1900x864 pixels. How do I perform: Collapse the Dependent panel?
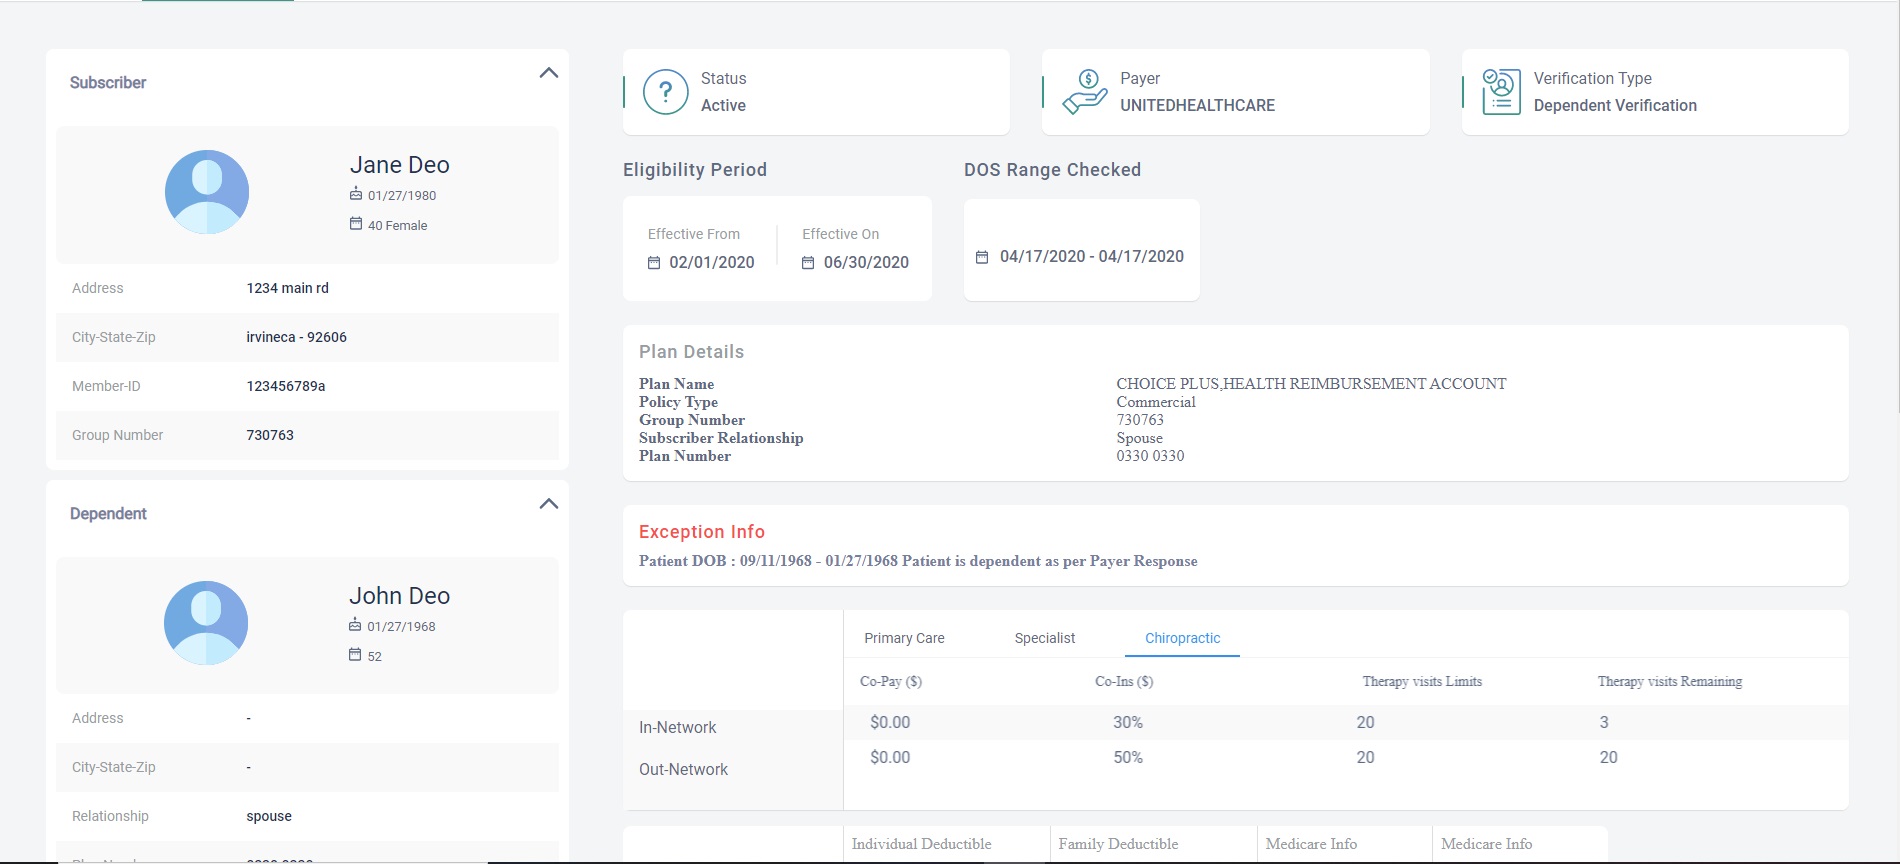[x=548, y=504]
